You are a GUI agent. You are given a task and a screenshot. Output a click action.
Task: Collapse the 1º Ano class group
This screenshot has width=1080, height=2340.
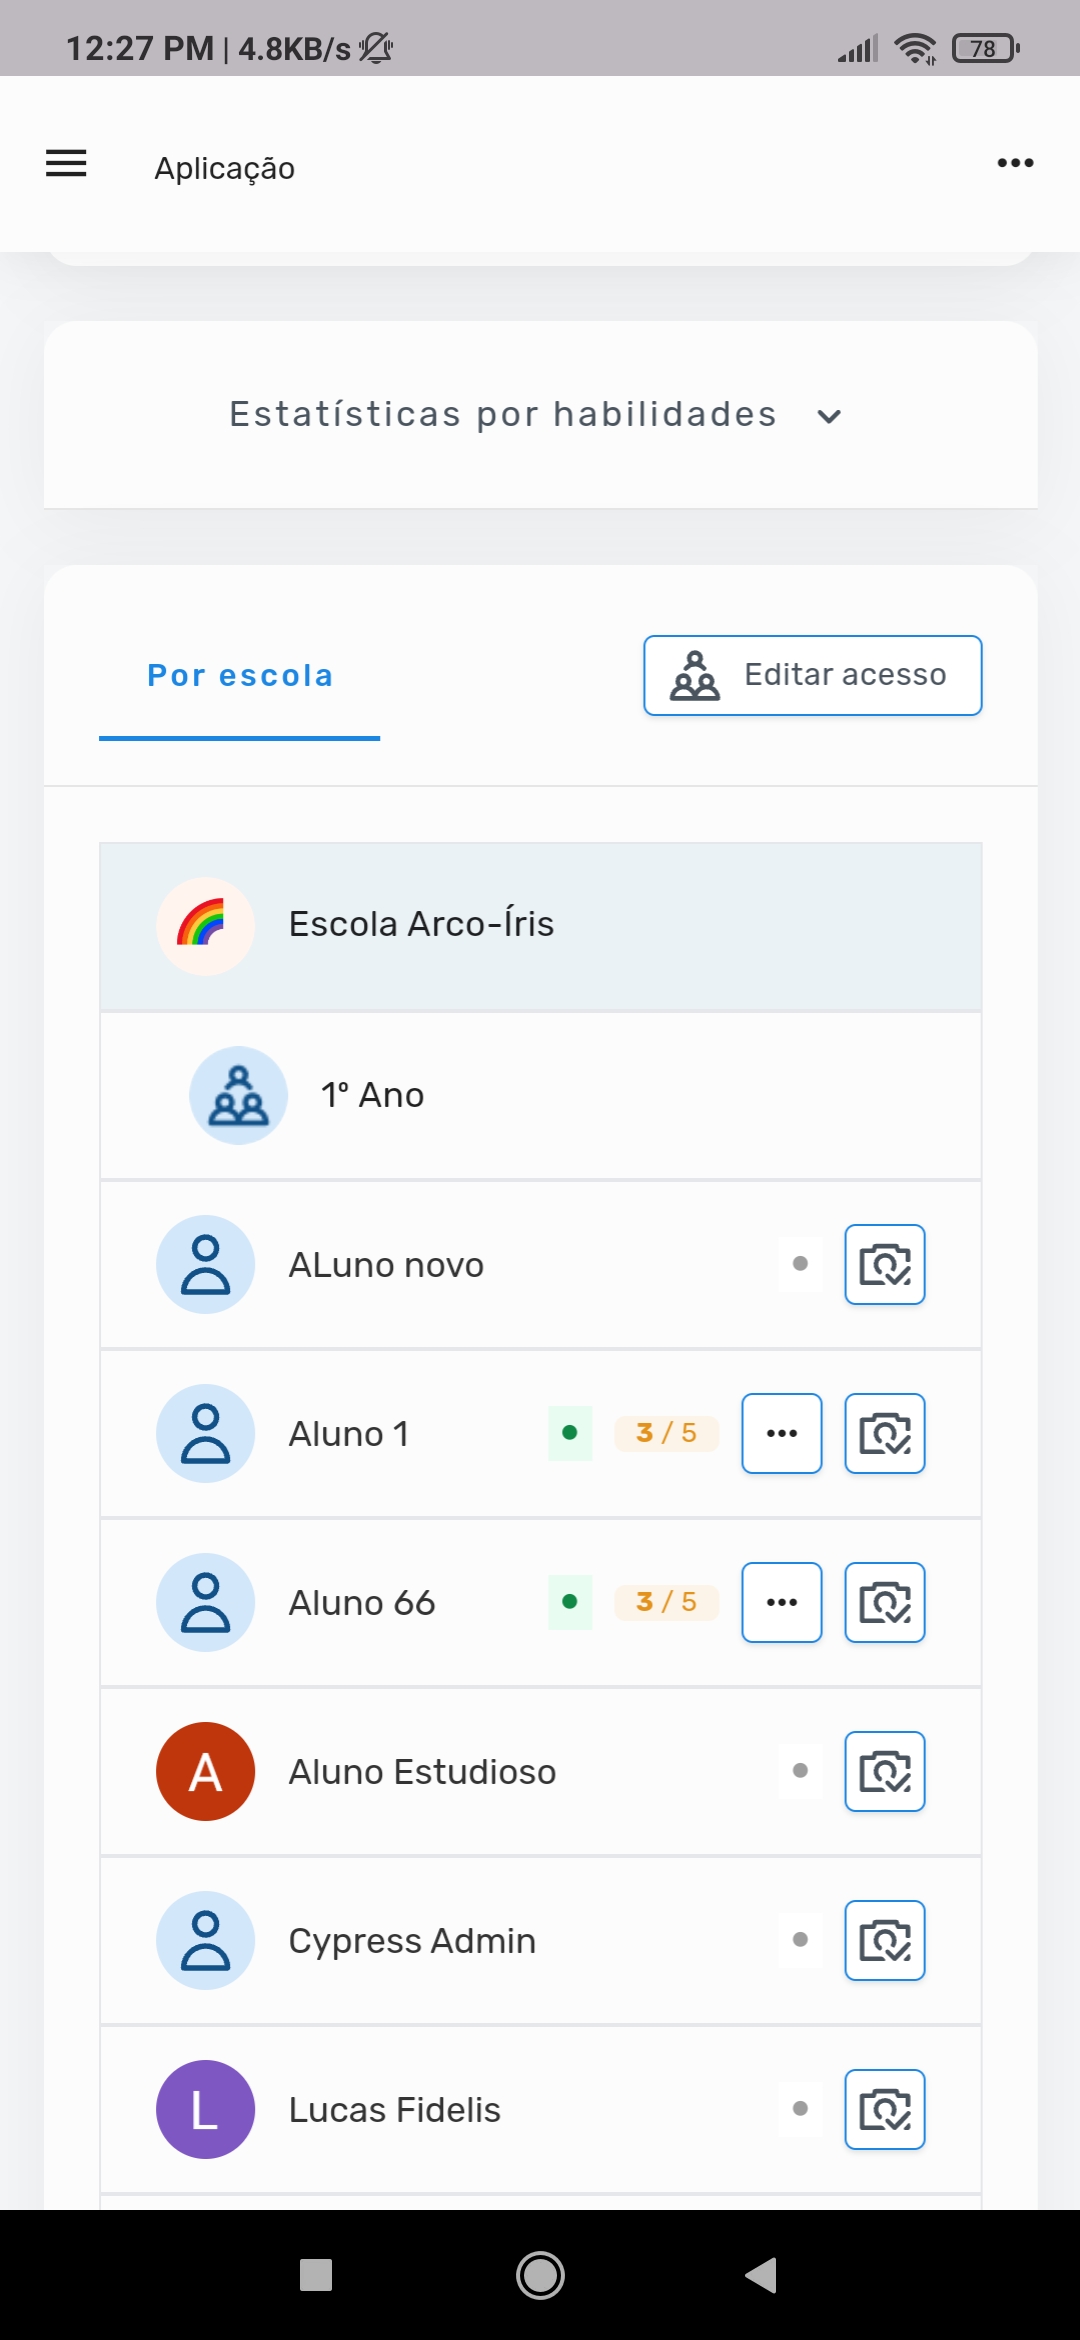540,1095
